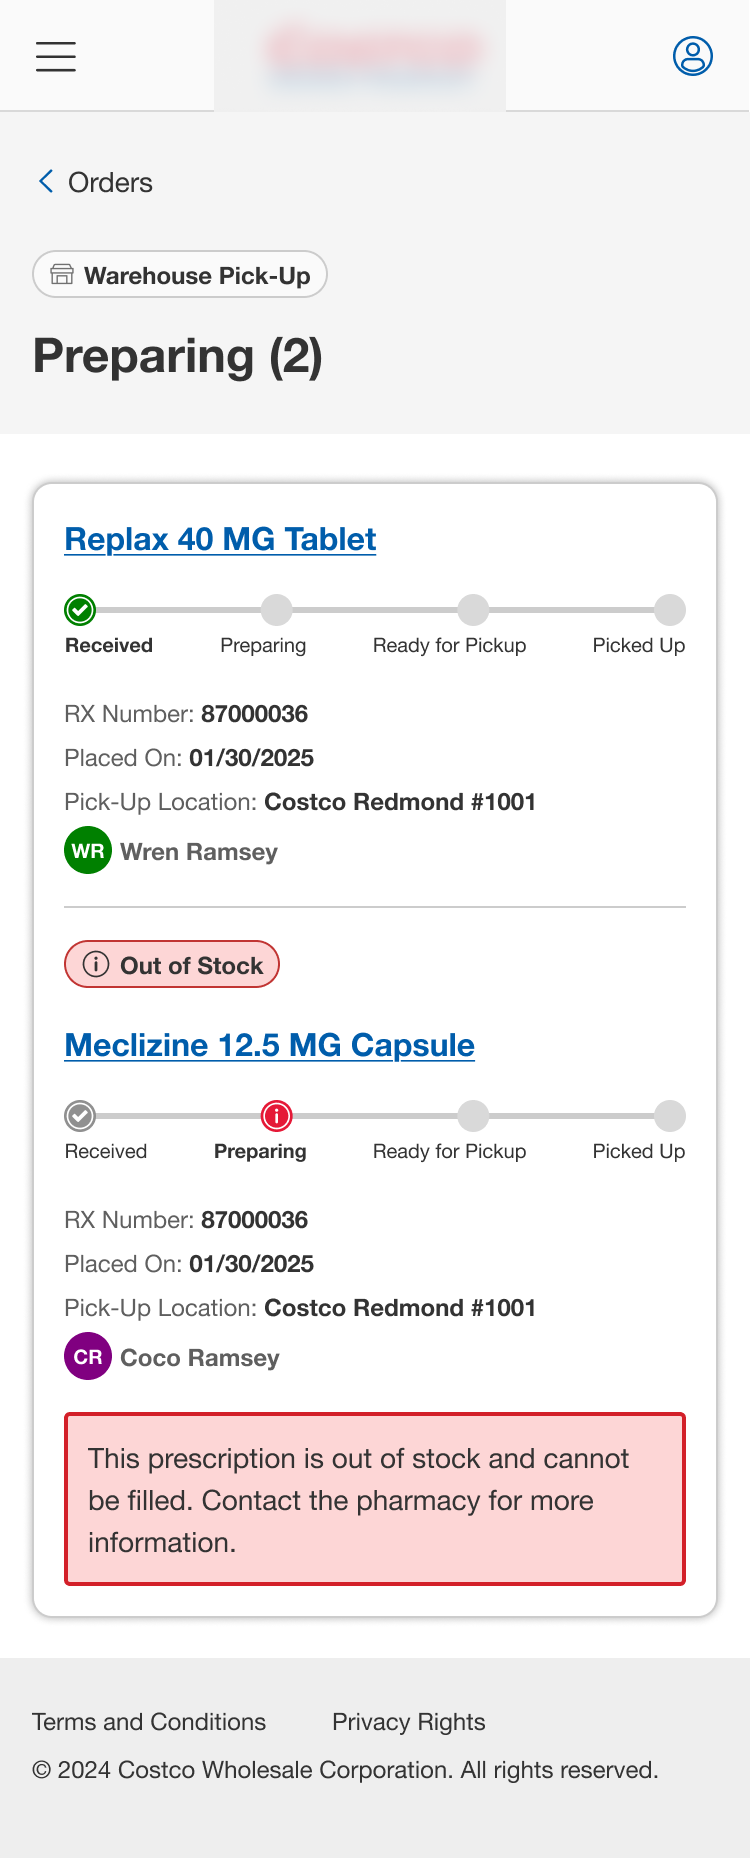Click the green Received checkmark for Replax

point(80,609)
